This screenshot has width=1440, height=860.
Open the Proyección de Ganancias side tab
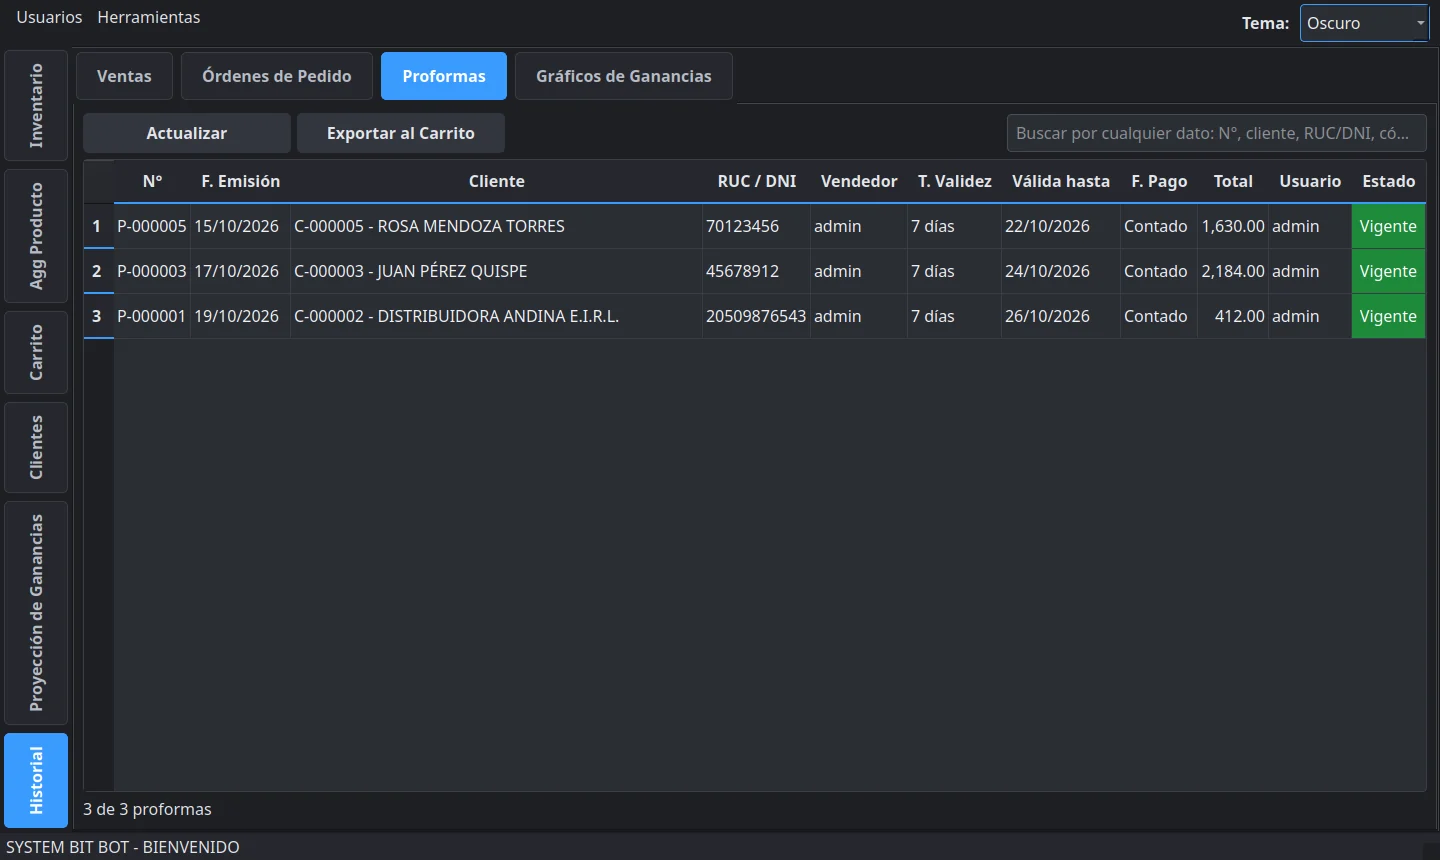36,613
